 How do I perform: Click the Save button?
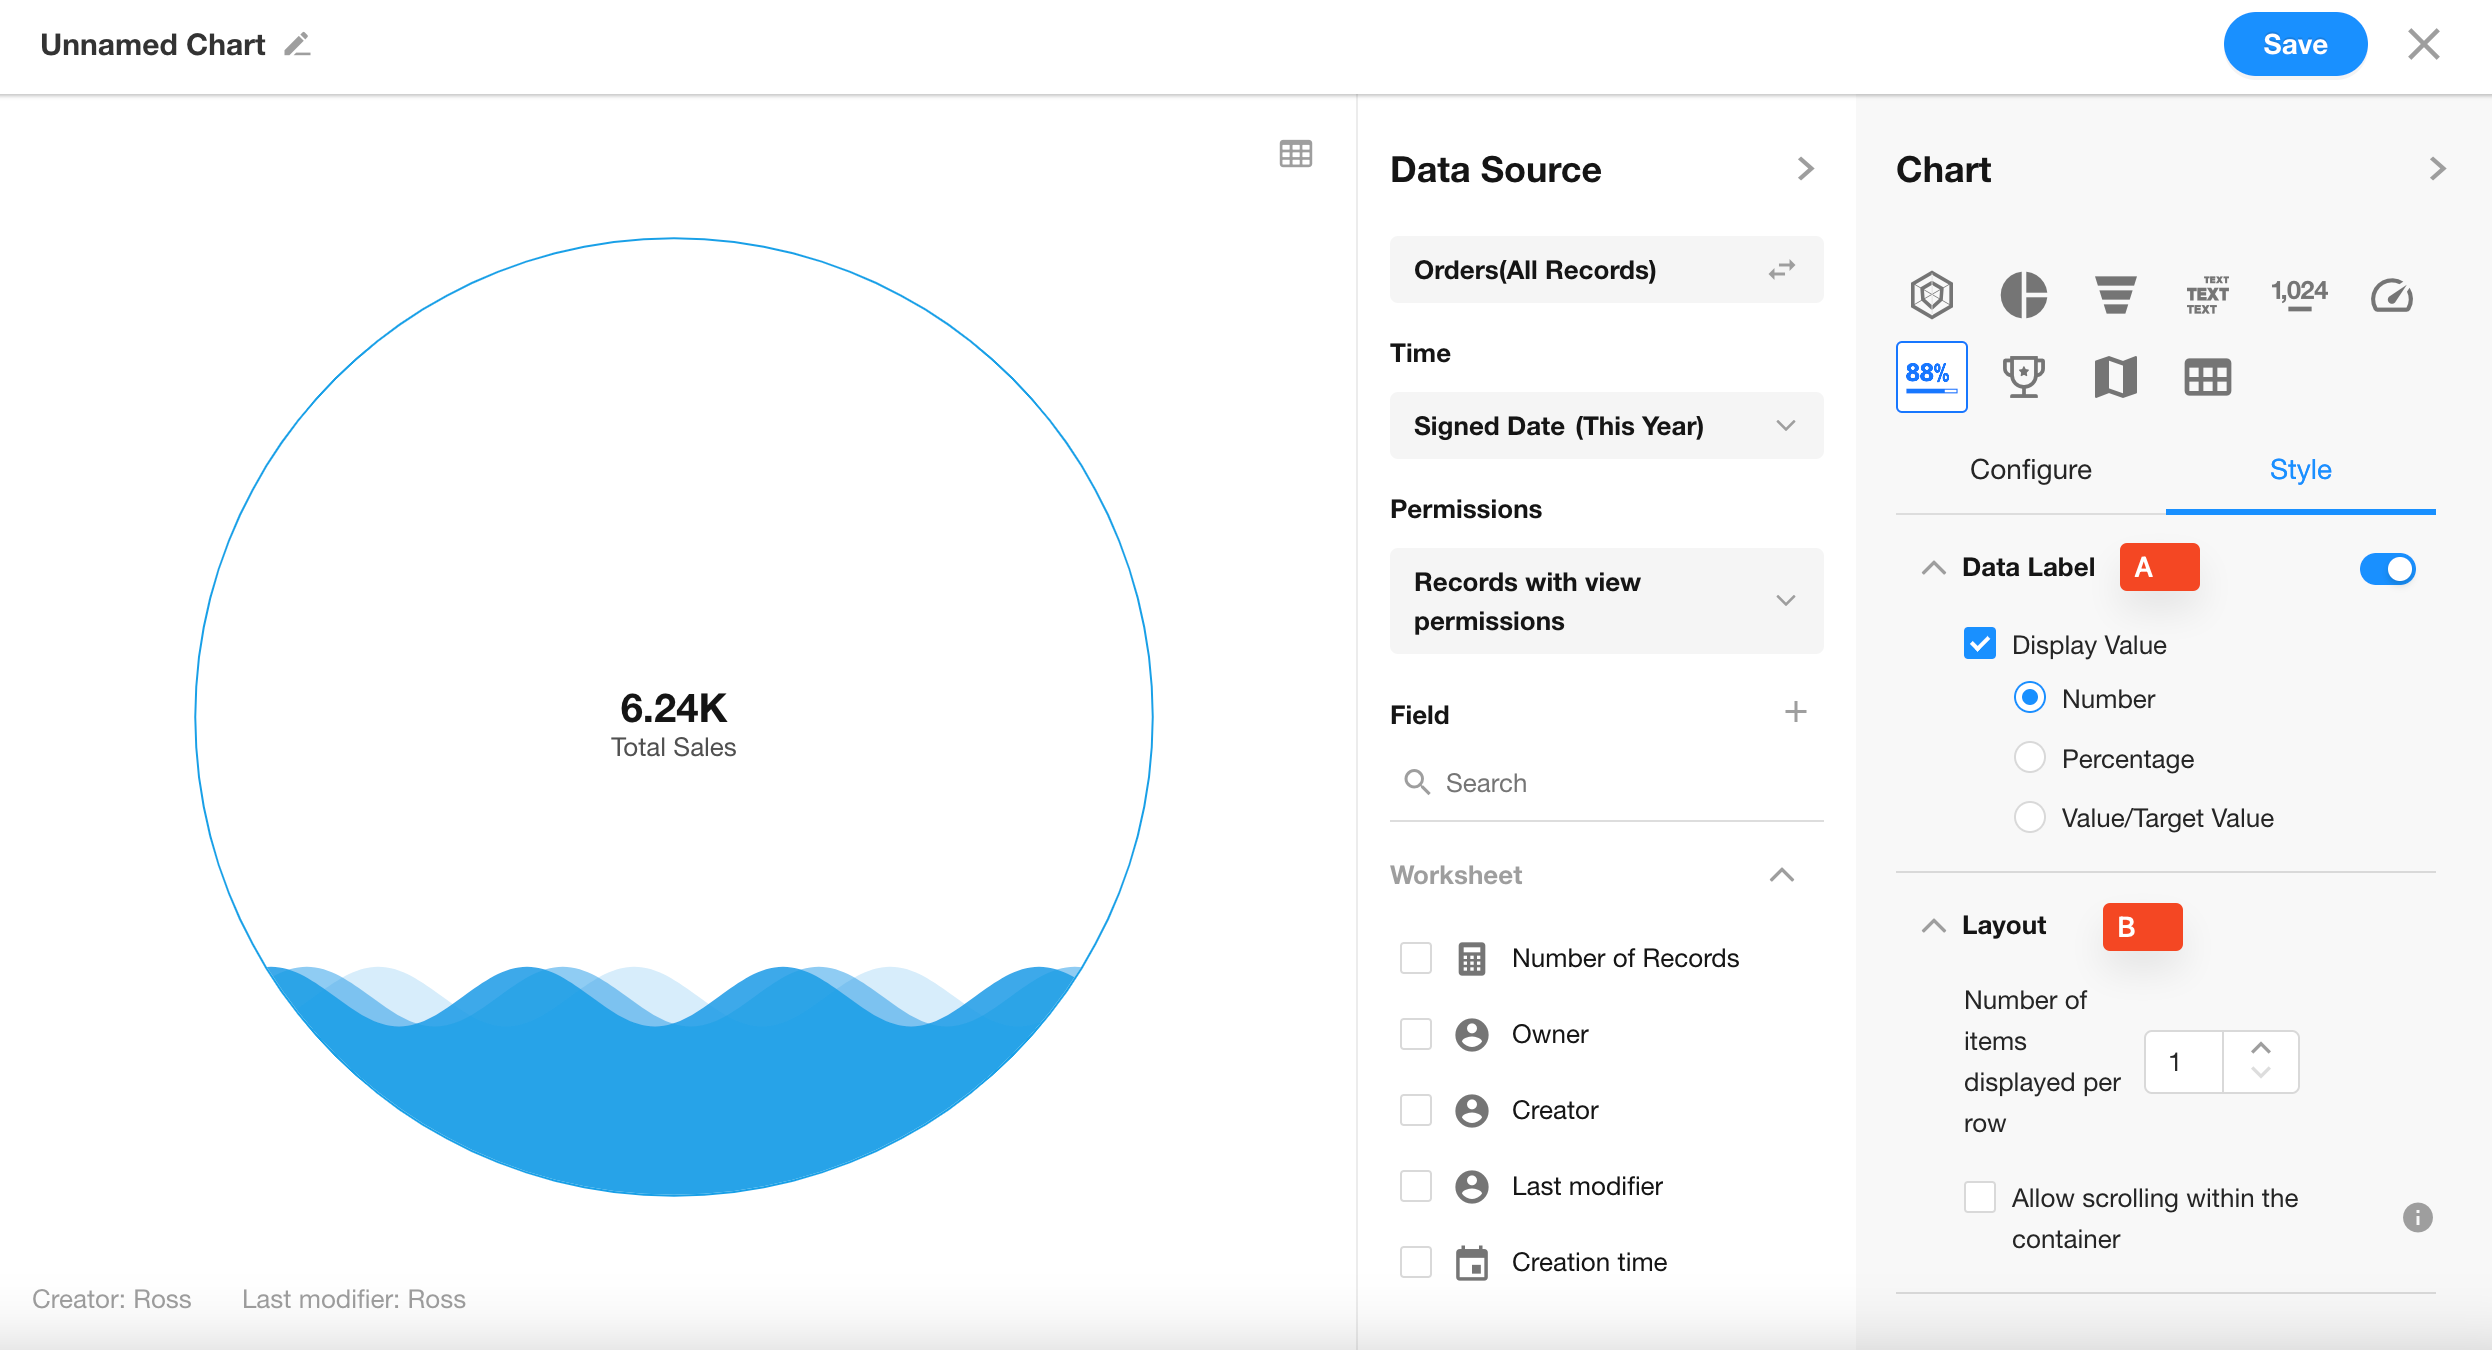pyautogui.click(x=2294, y=45)
